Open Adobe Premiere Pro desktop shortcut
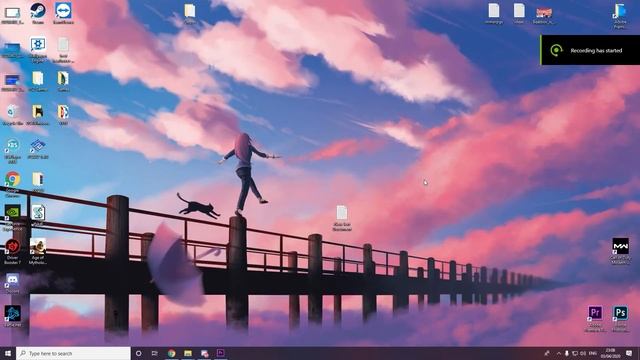The width and height of the screenshot is (640, 360). 595,319
